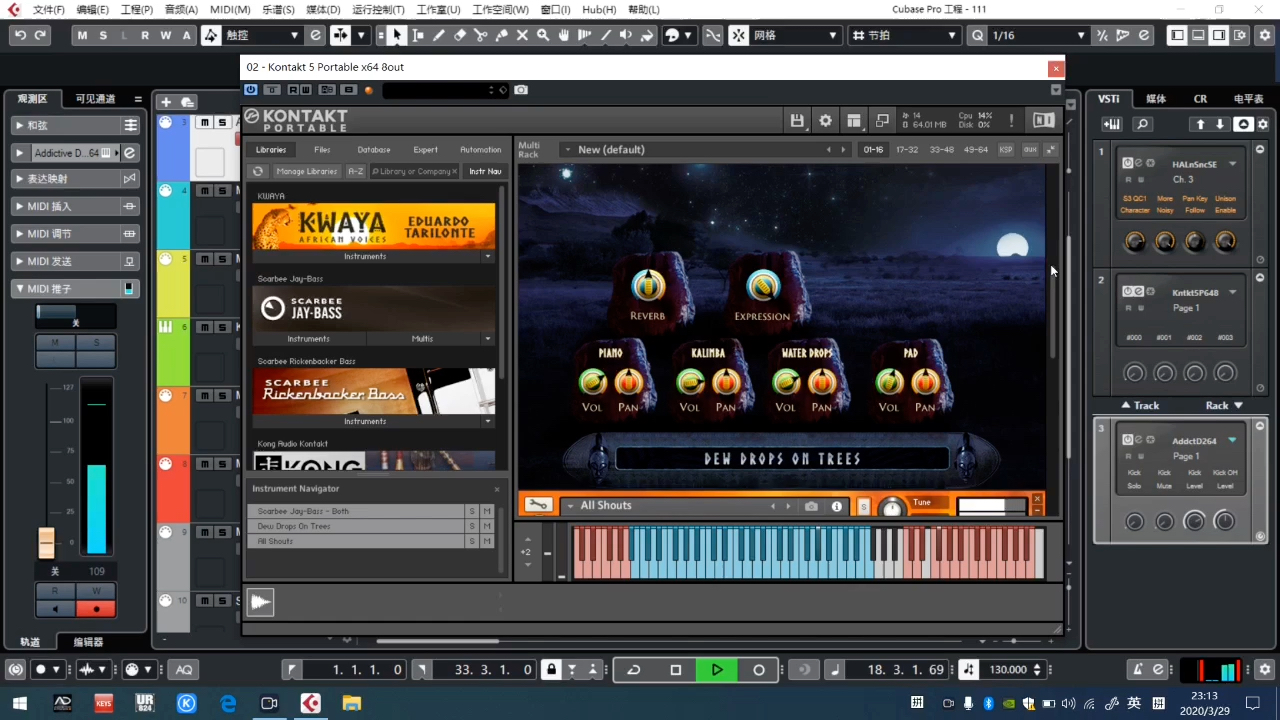Viewport: 1280px width, 720px height.
Task: Toggle right zone visibility
Action: (x=1218, y=35)
